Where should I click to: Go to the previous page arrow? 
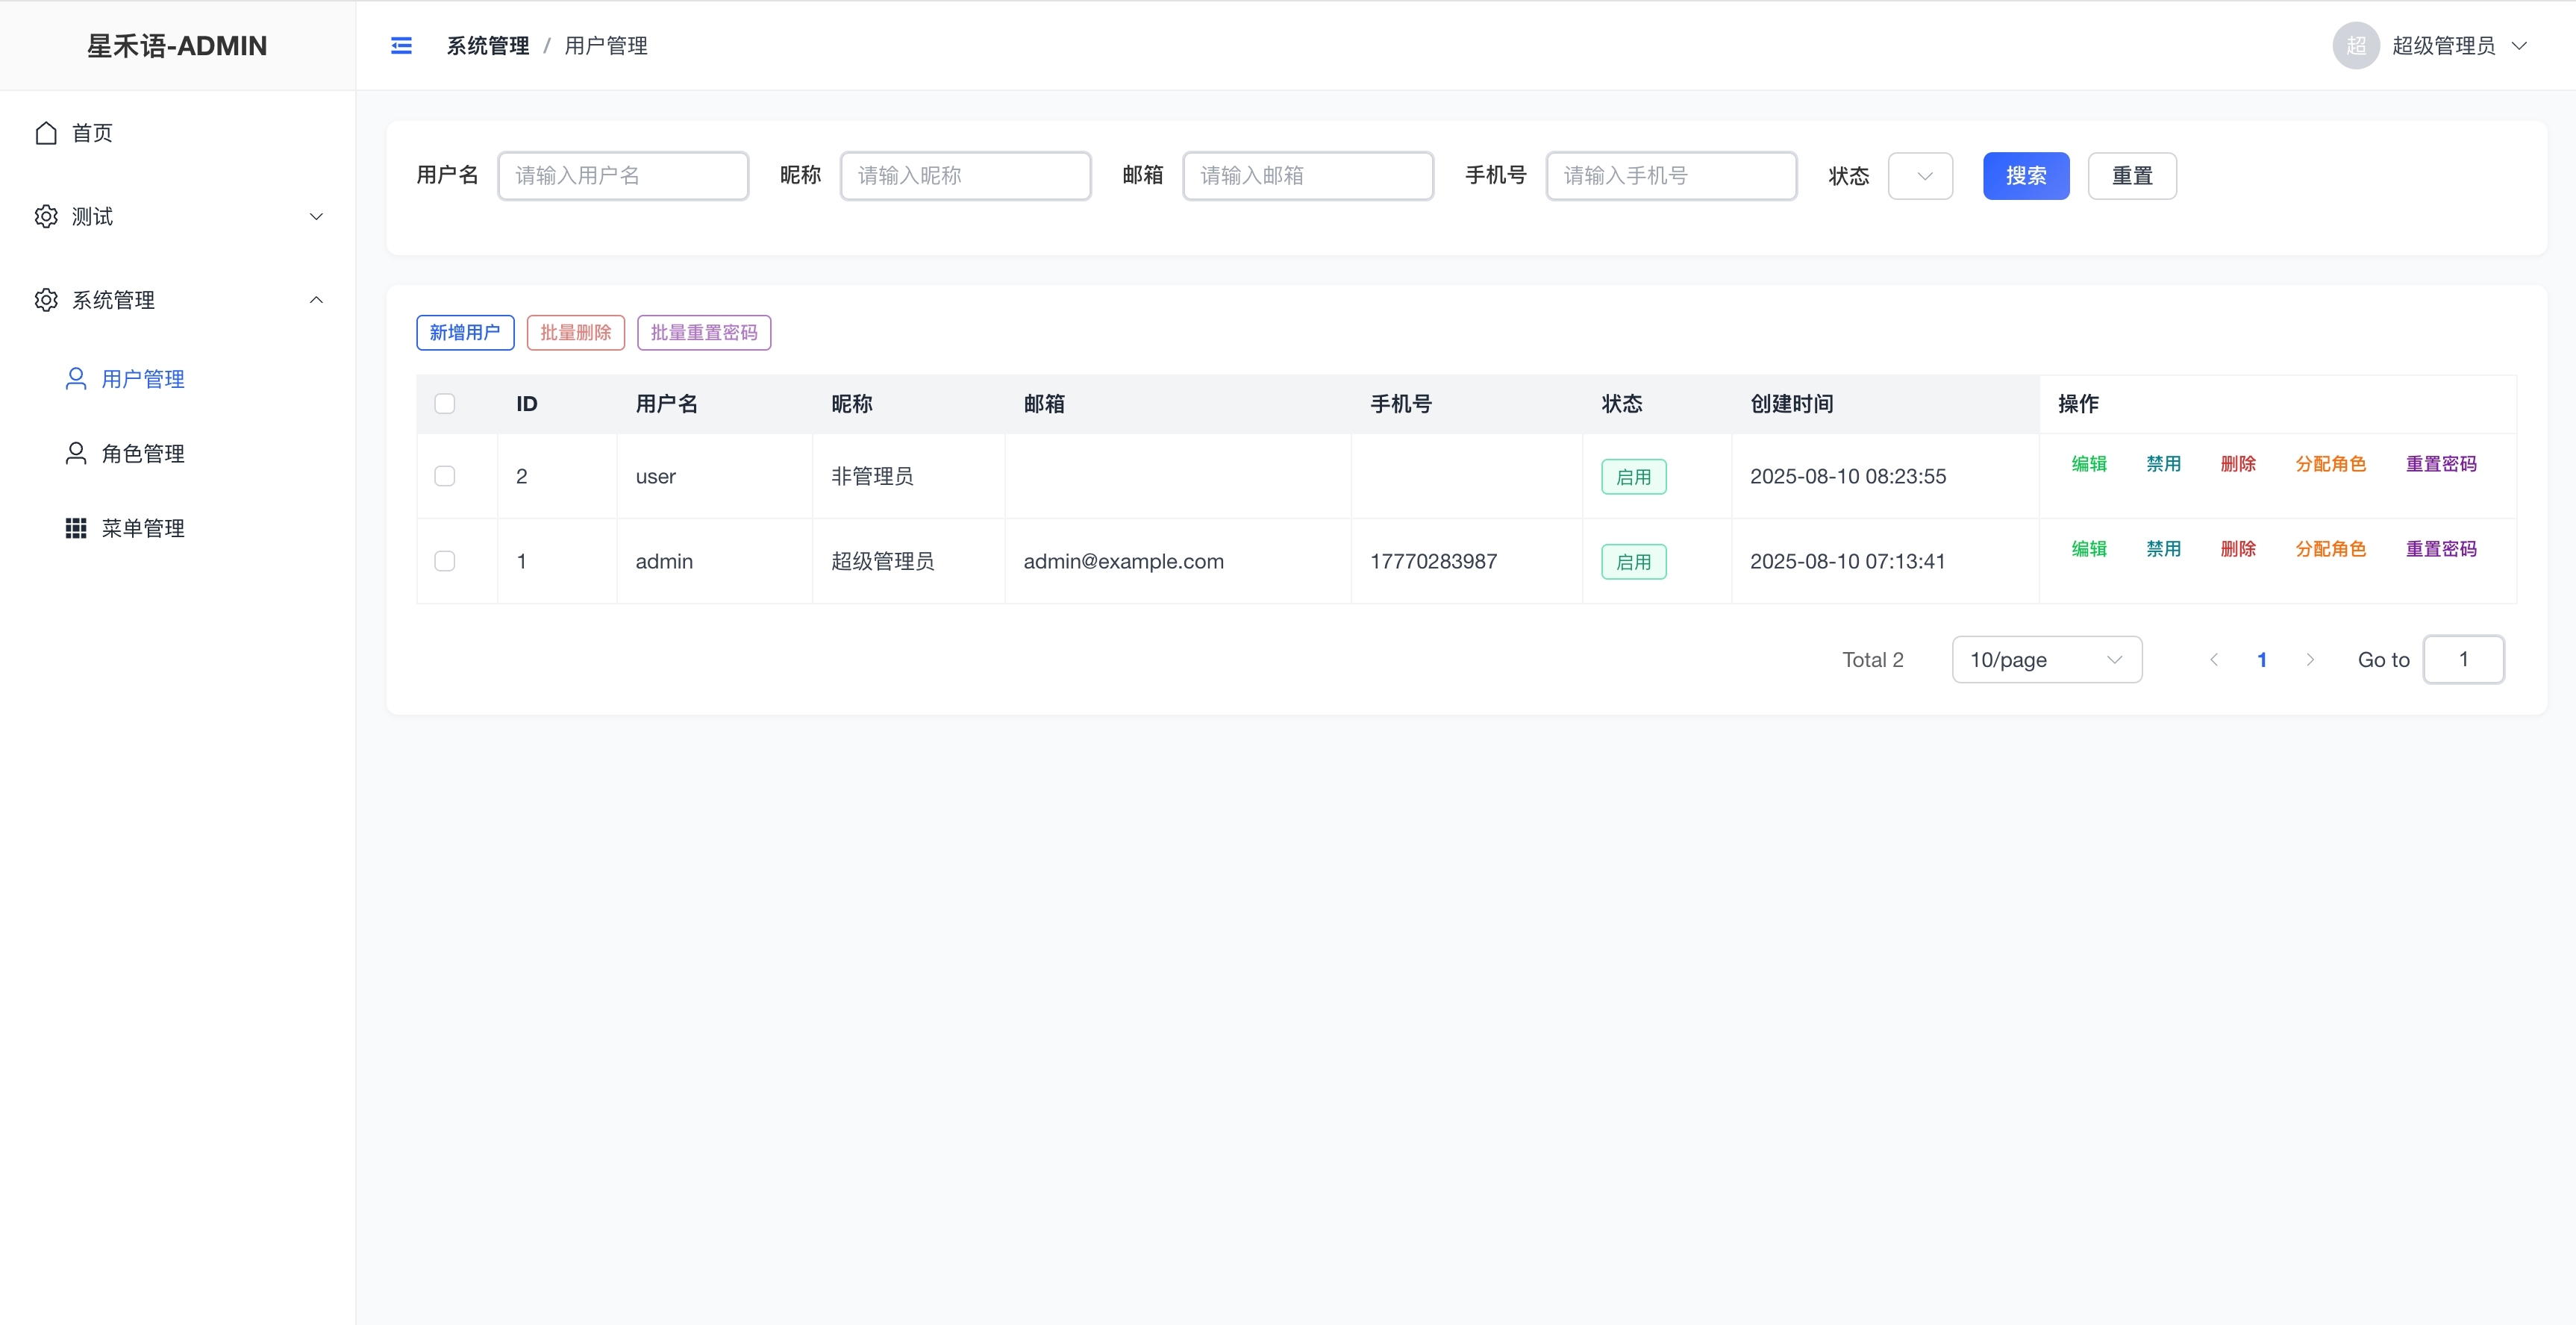pyautogui.click(x=2214, y=660)
